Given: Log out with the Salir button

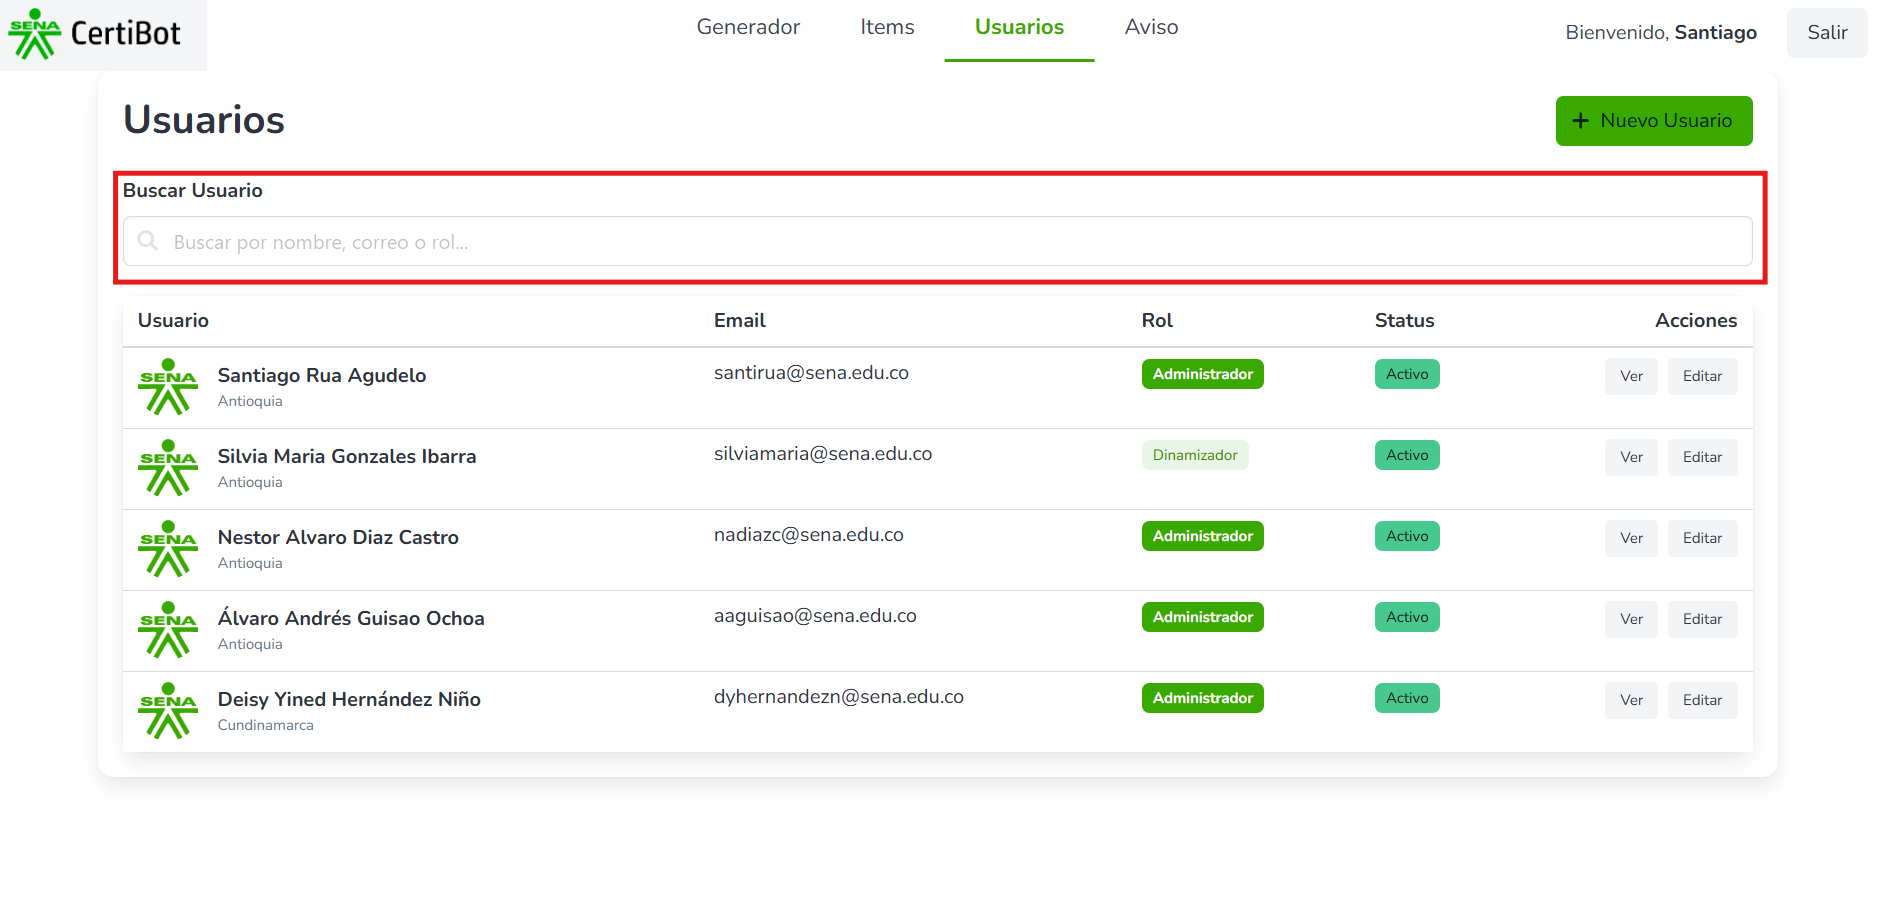Looking at the screenshot, I should [x=1826, y=33].
